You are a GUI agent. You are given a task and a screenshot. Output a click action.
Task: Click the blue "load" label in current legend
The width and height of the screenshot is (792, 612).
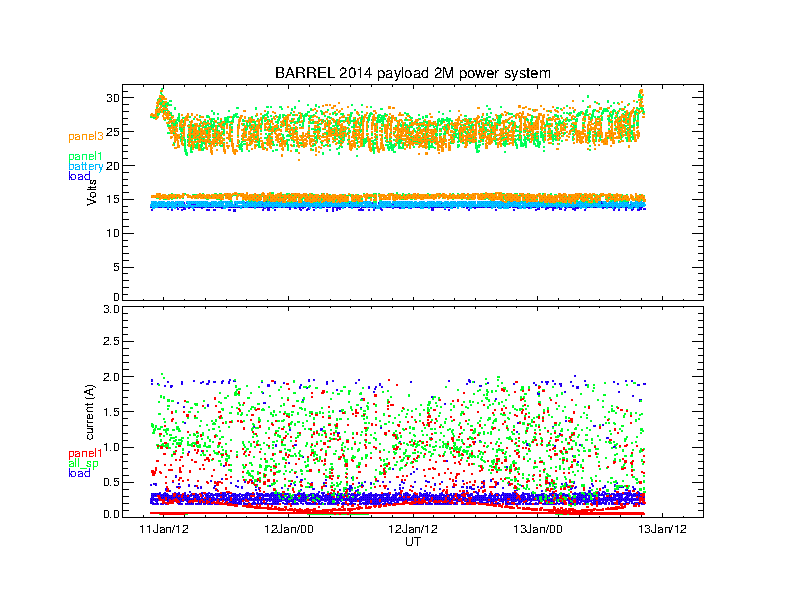[x=79, y=473]
